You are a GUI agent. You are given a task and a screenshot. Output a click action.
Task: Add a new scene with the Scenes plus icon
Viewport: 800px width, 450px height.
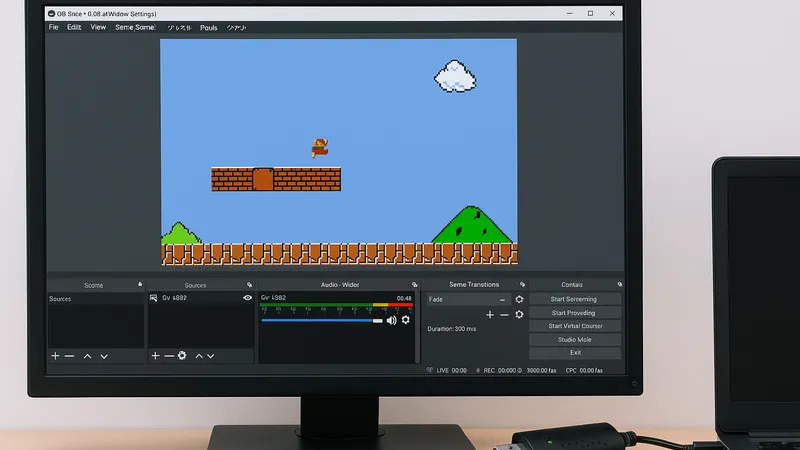click(x=55, y=356)
